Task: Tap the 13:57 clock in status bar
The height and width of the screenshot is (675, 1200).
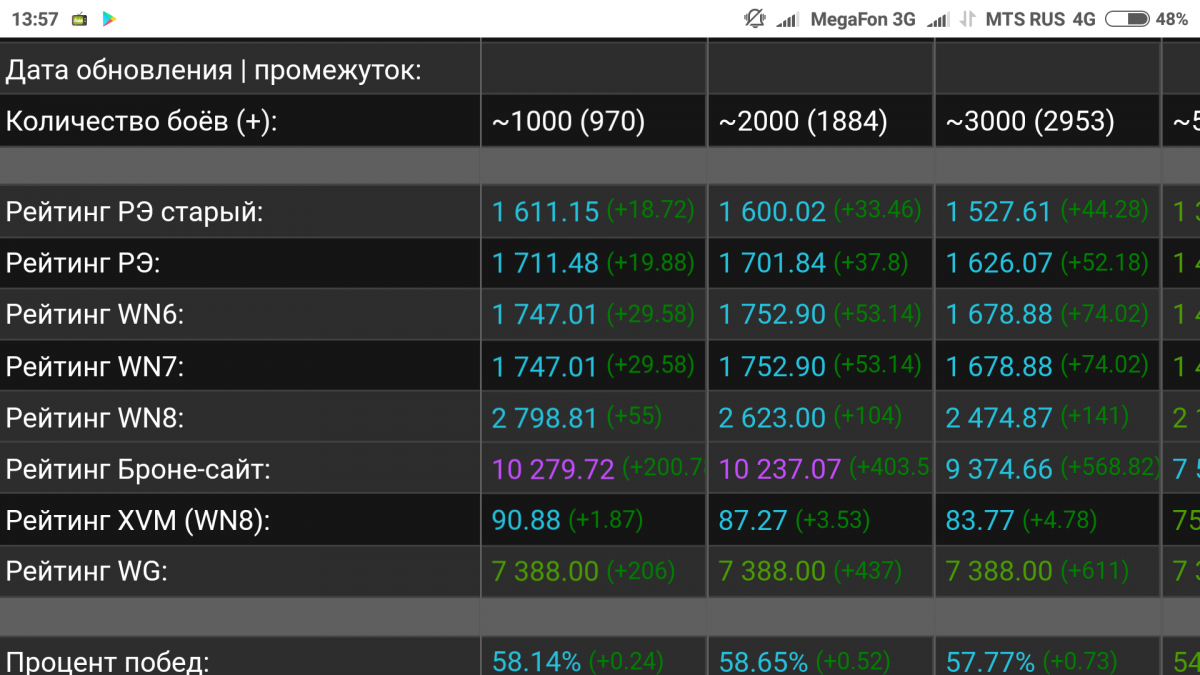Action: click(35, 19)
